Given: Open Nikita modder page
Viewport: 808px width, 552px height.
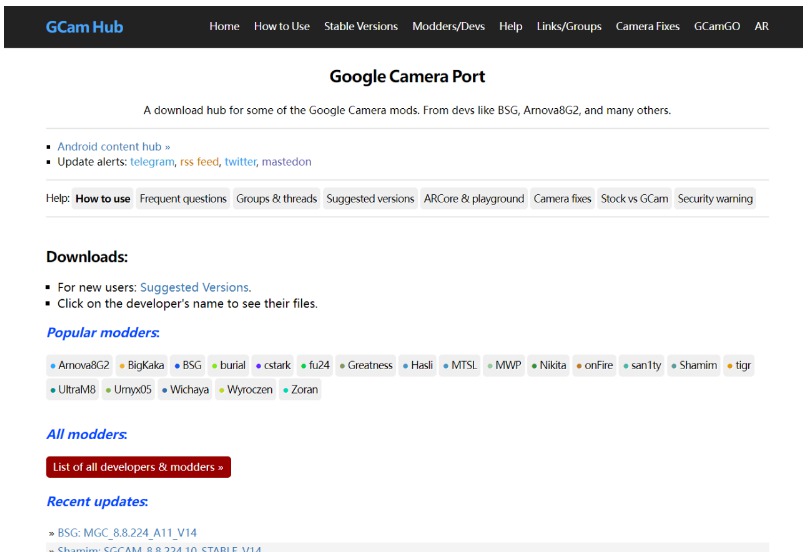Looking at the screenshot, I should coord(548,365).
